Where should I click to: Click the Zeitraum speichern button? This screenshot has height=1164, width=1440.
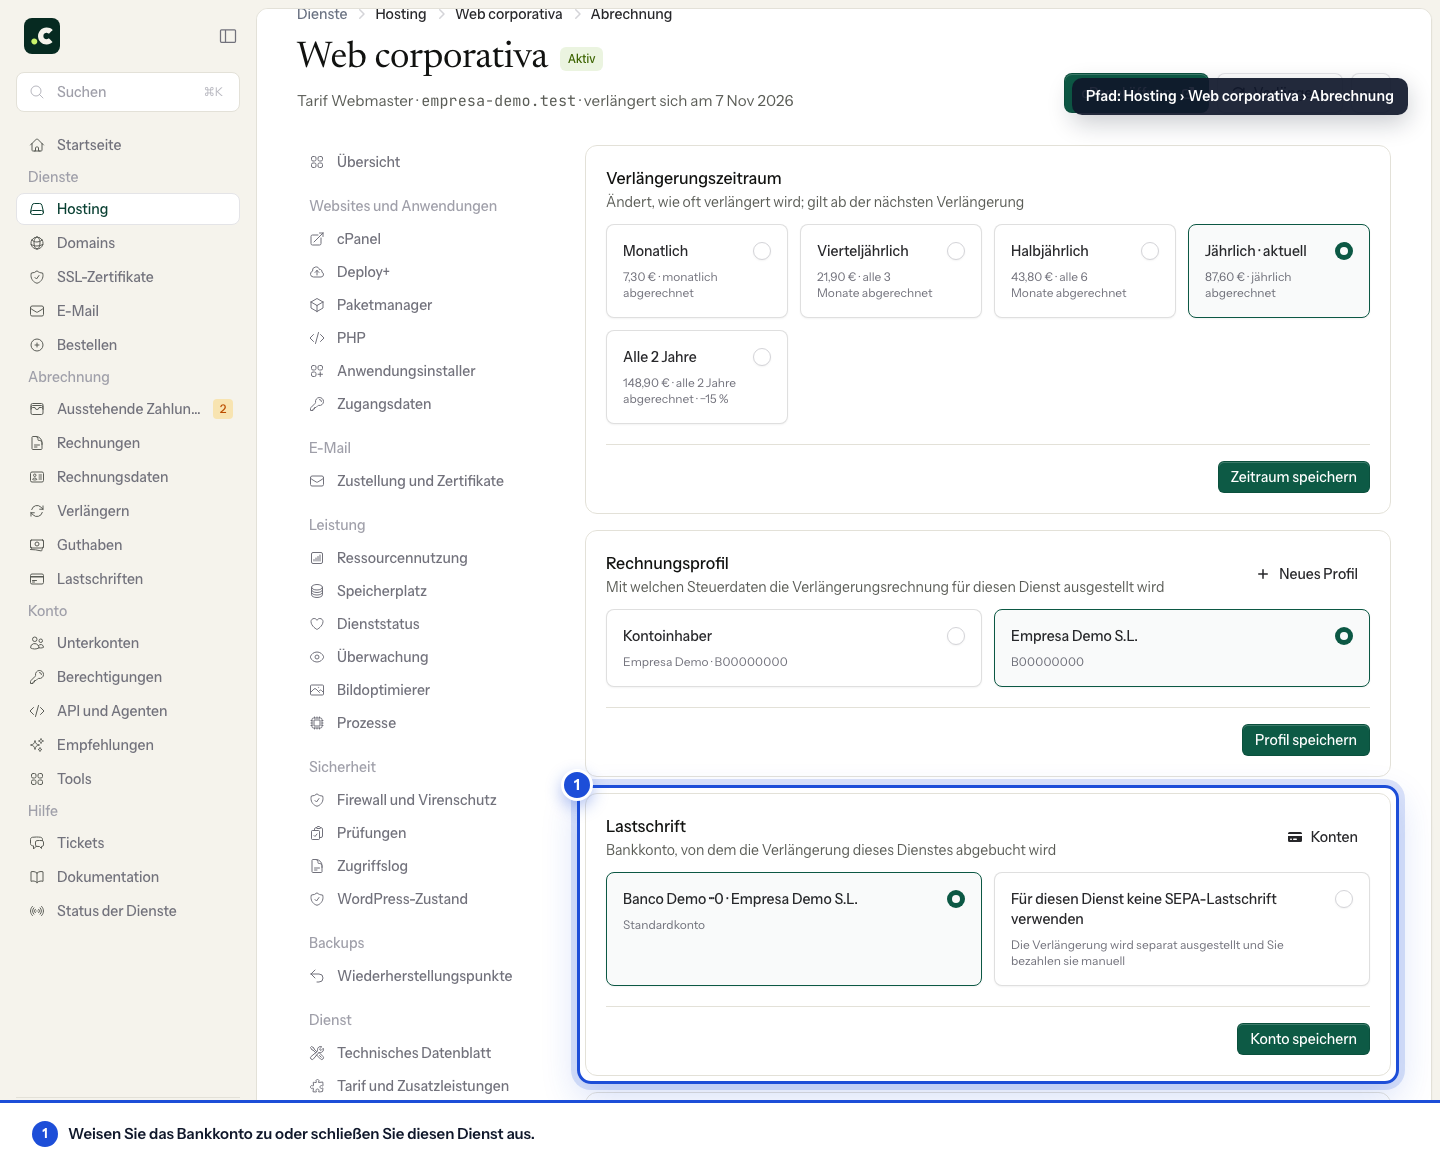(1294, 477)
